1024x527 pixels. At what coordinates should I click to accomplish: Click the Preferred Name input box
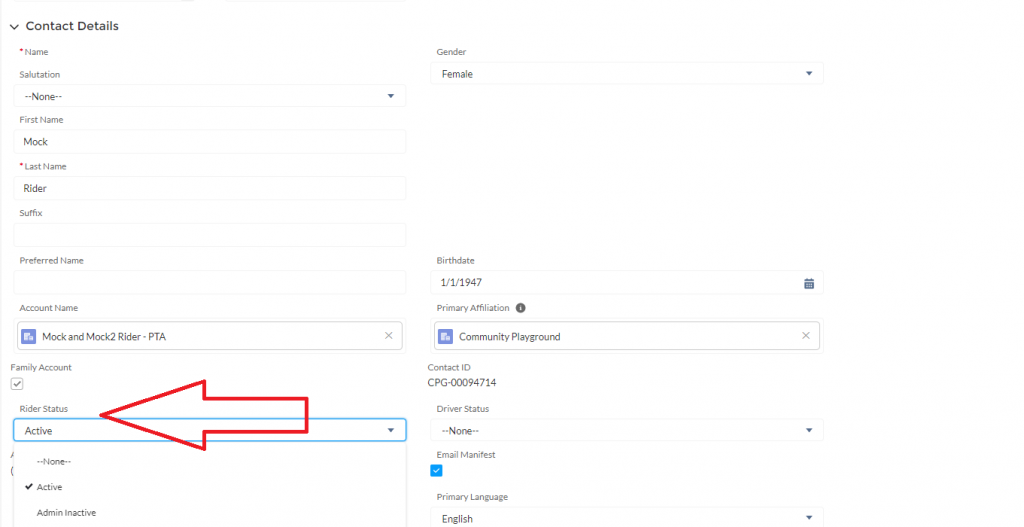209,282
